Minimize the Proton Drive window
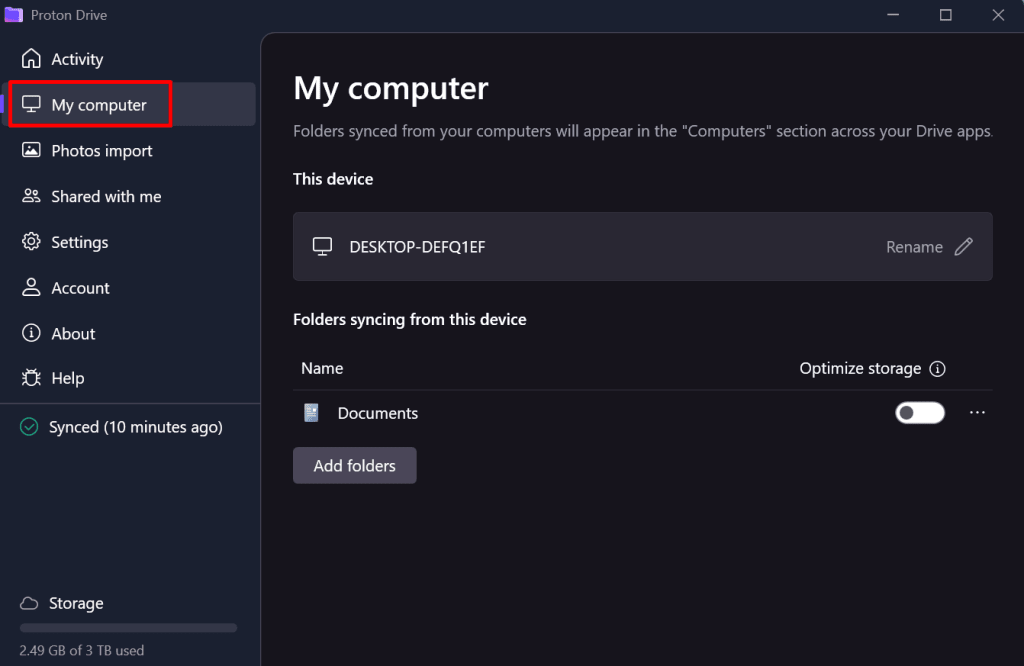 pyautogui.click(x=893, y=14)
